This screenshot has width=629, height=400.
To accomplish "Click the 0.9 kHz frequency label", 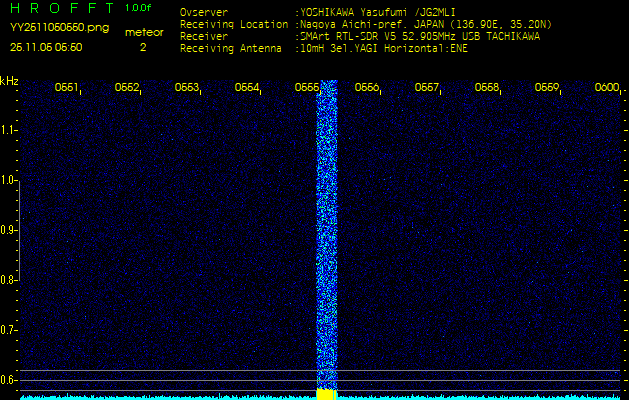I will tap(8, 230).
